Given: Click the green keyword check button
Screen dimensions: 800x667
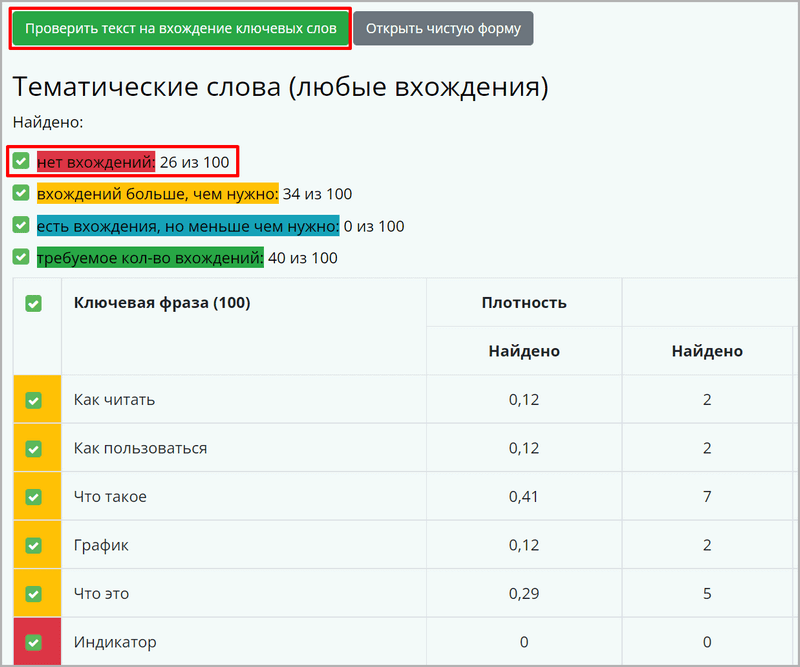Looking at the screenshot, I should [180, 29].
